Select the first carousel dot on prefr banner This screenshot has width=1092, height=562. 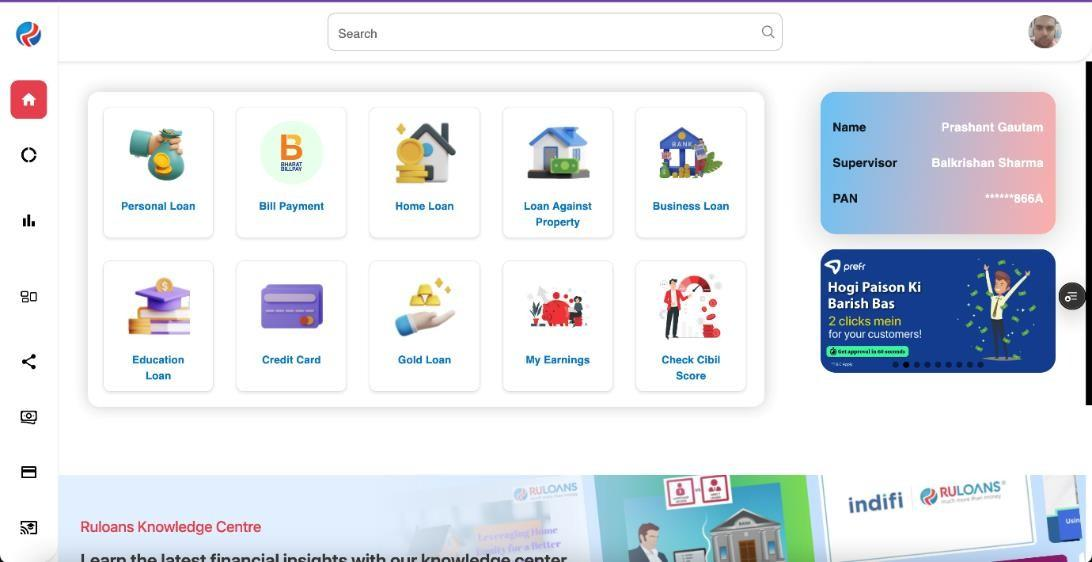(x=896, y=364)
